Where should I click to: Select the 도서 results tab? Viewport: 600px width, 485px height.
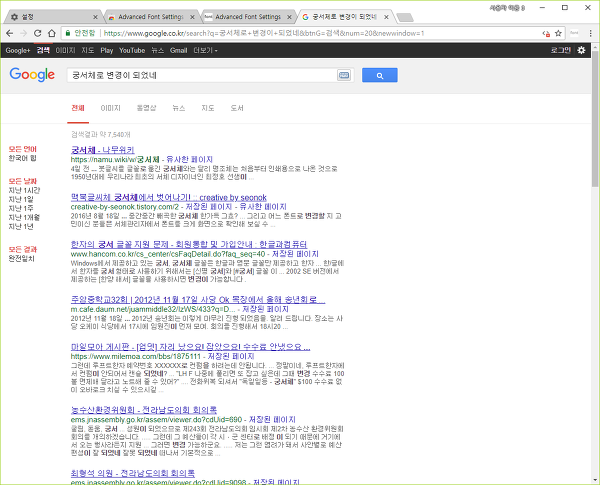(237, 108)
